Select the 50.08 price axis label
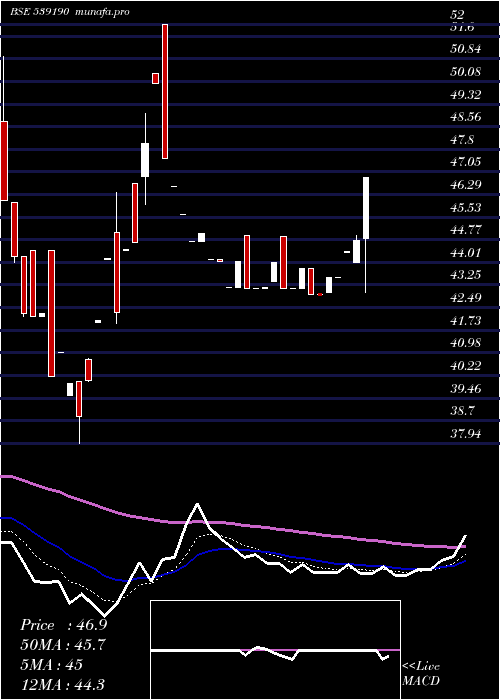The width and height of the screenshot is (500, 700). coord(466,71)
